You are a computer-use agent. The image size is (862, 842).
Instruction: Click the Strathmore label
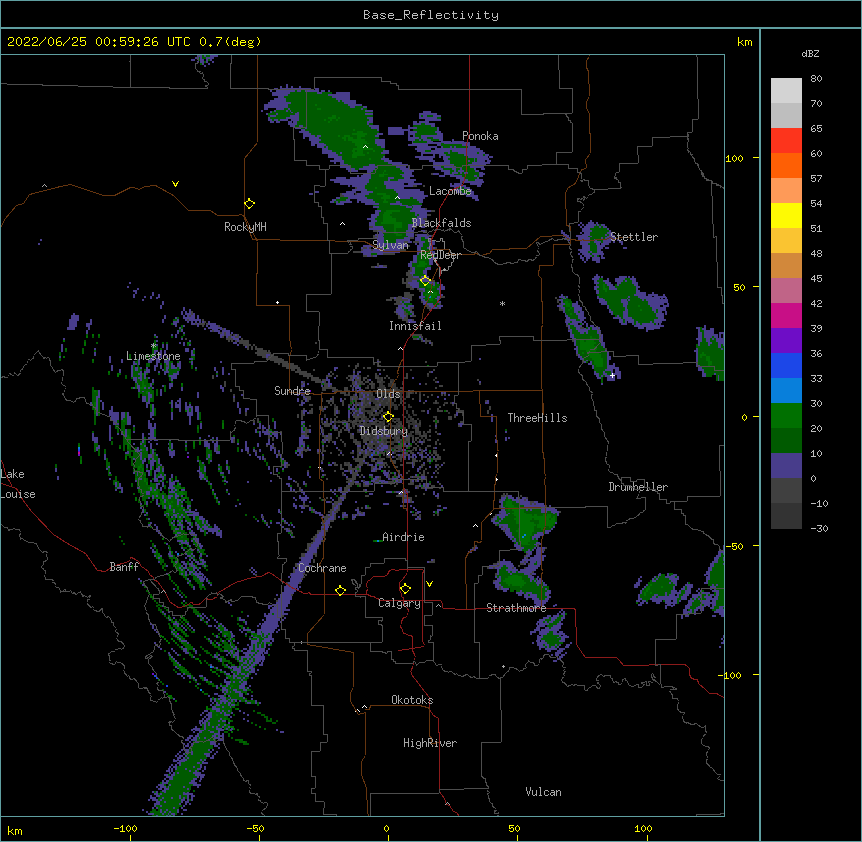coord(516,608)
